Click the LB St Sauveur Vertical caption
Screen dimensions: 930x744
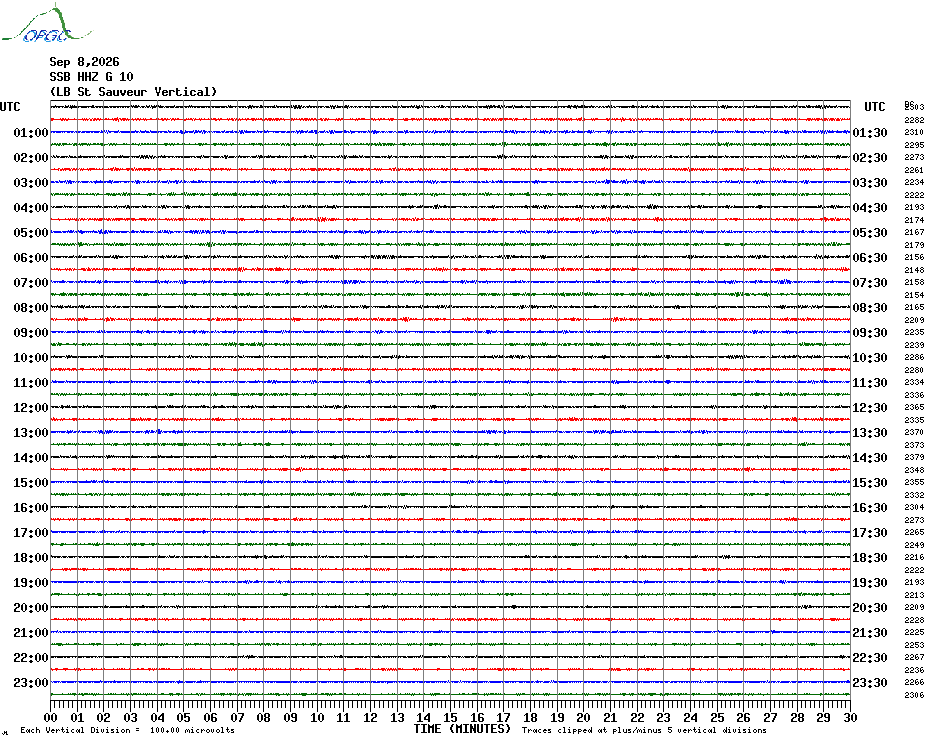(x=133, y=92)
